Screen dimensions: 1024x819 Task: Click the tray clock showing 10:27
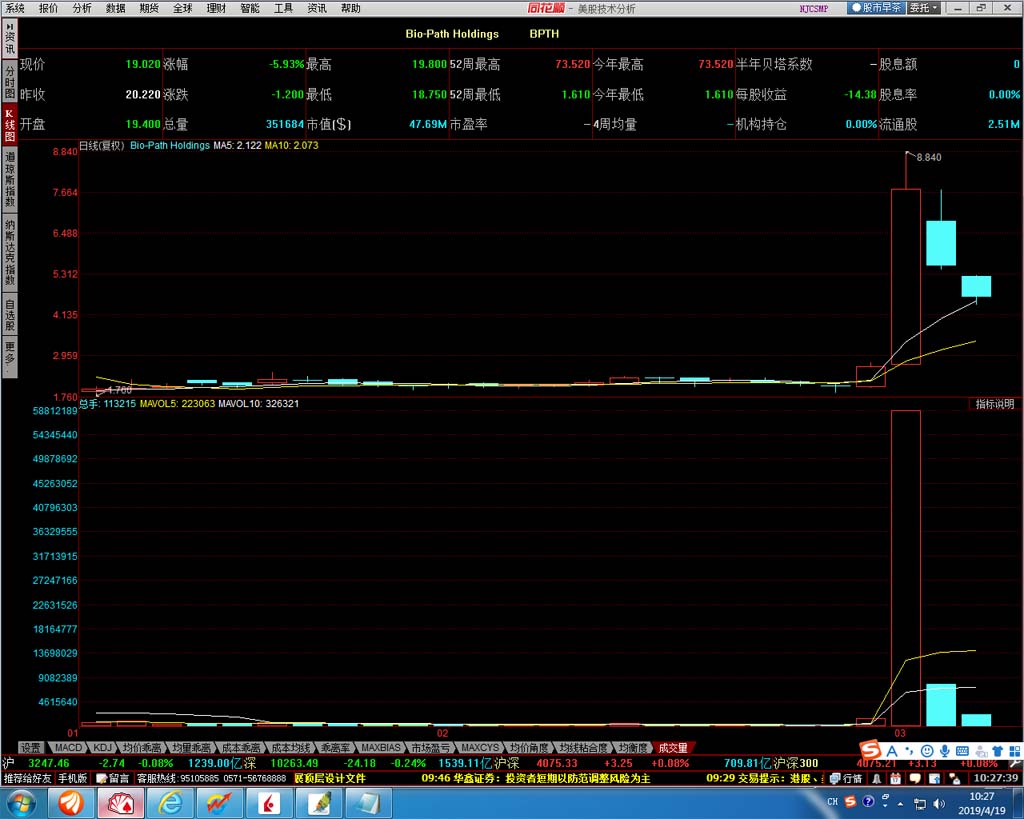(982, 803)
